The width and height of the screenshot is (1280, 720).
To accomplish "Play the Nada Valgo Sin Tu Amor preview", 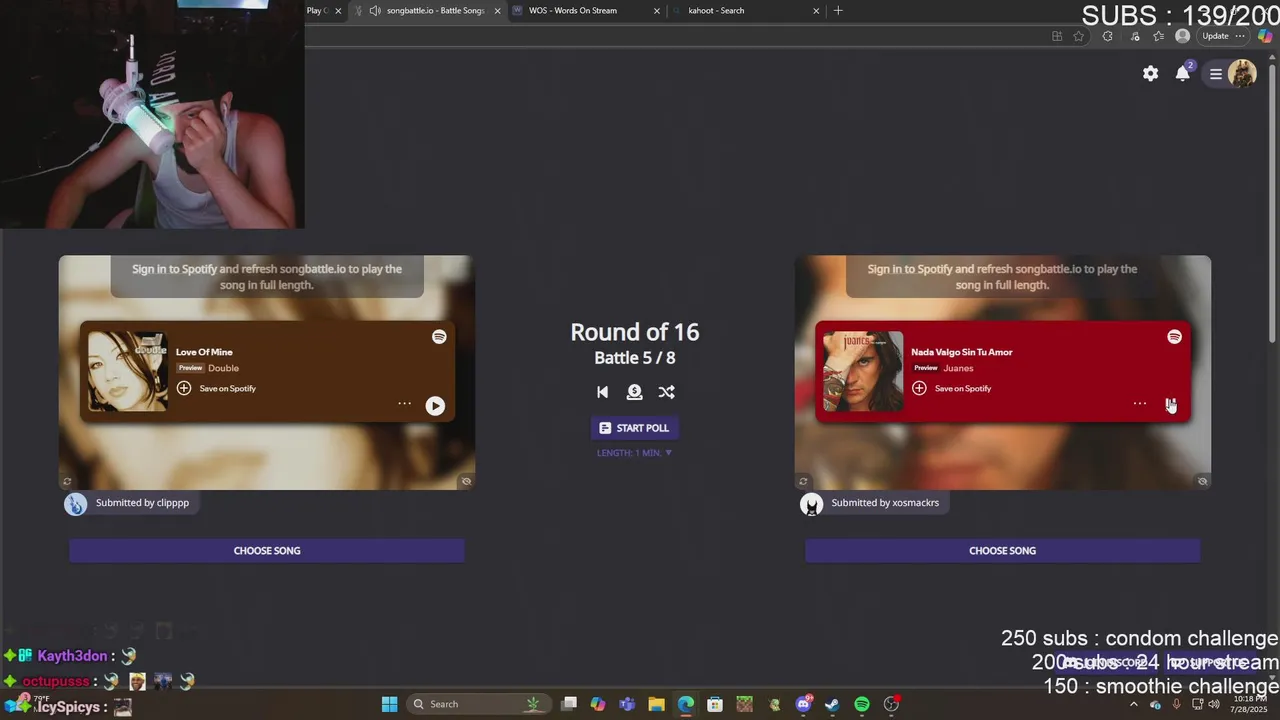I will coord(1171,405).
